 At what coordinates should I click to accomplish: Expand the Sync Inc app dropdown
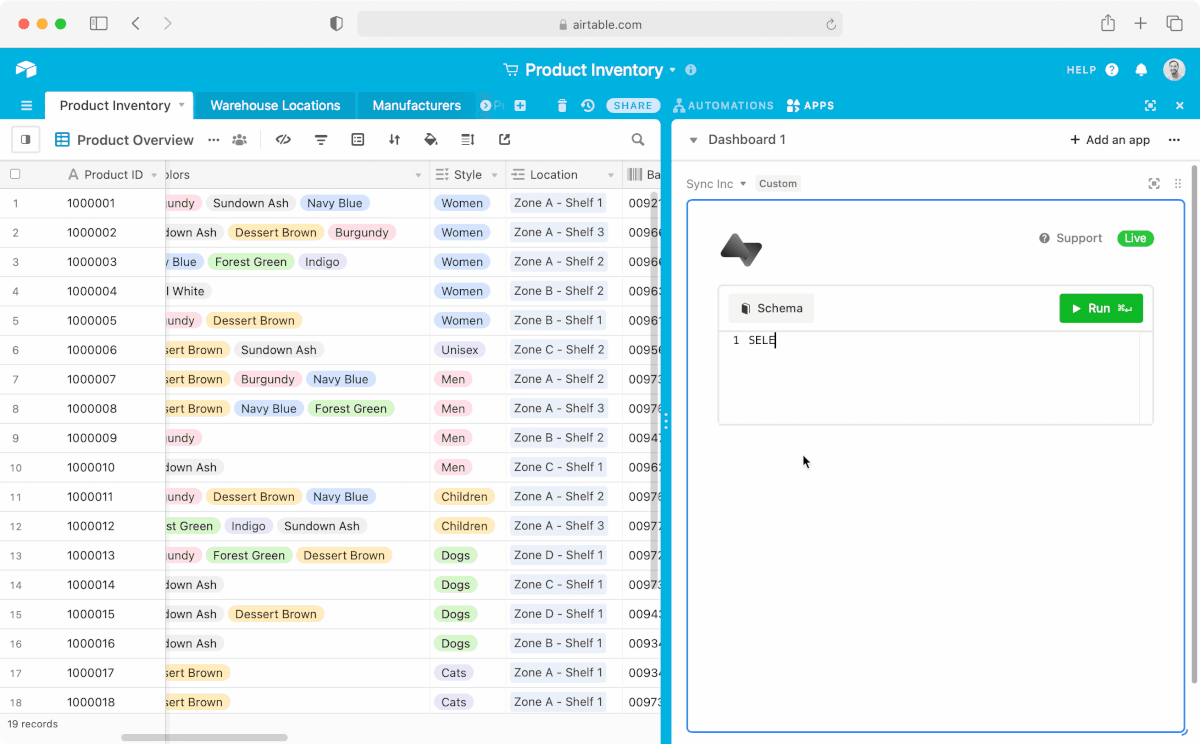click(743, 184)
